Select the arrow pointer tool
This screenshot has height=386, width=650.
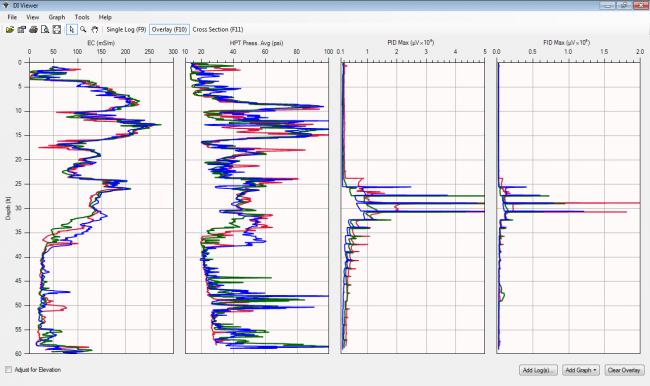(72, 29)
